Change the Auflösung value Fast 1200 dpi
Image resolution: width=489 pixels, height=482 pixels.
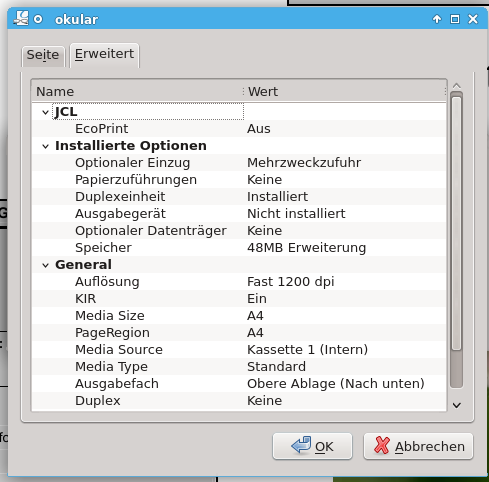tap(291, 282)
